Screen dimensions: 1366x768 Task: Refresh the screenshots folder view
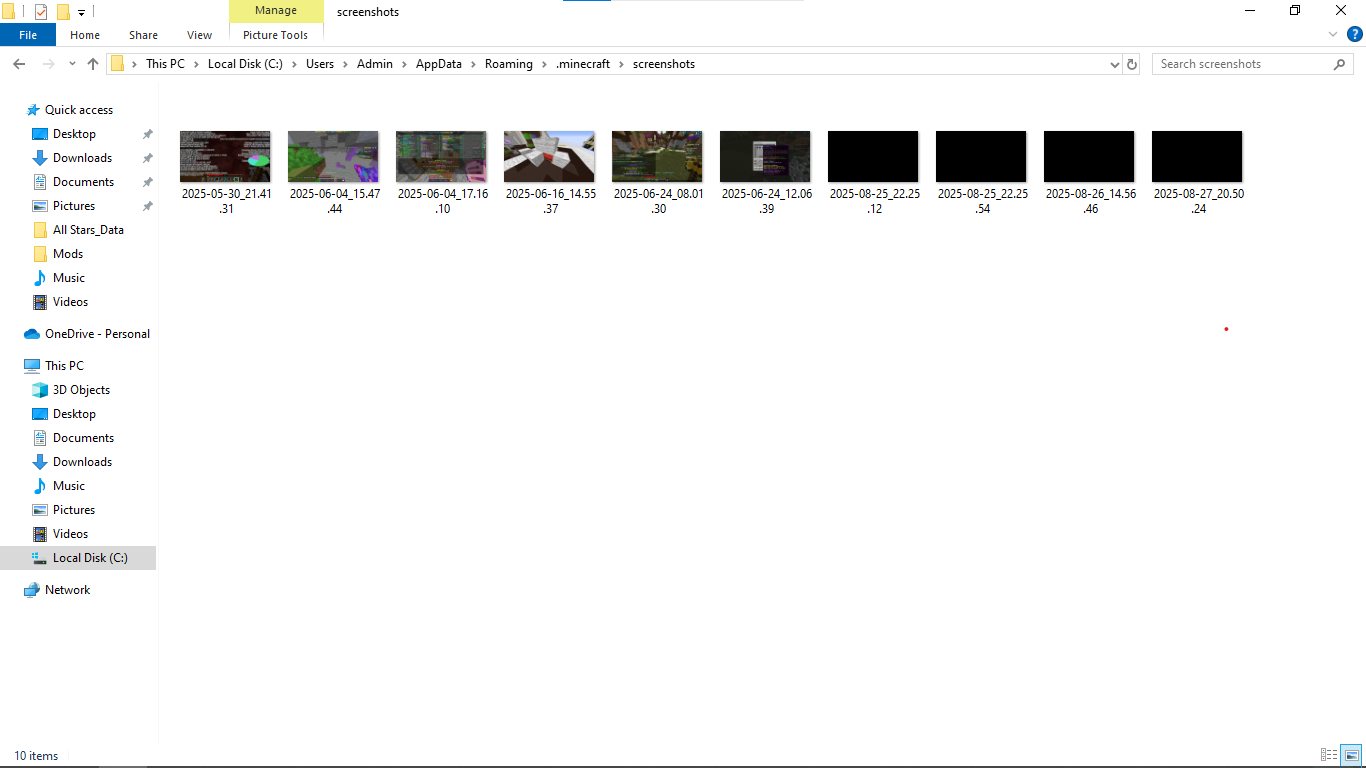pos(1132,64)
